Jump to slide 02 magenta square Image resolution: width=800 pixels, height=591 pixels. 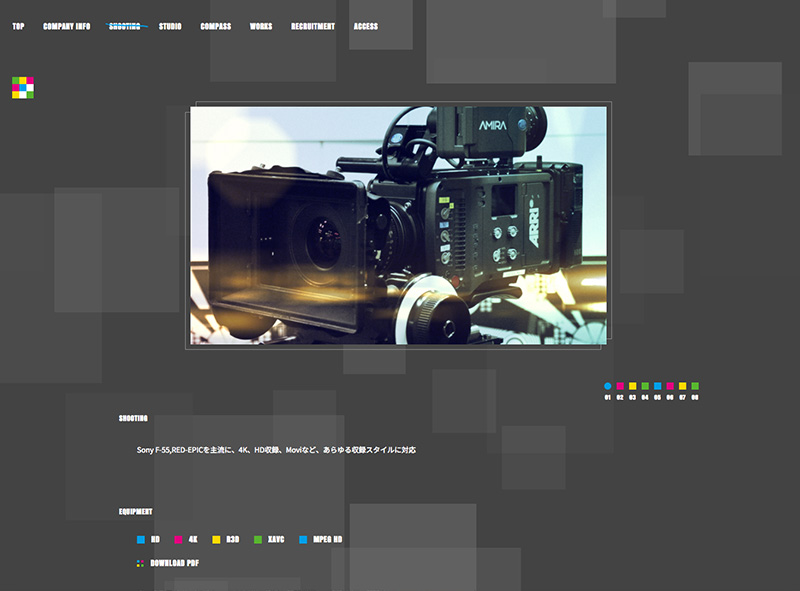click(x=620, y=386)
